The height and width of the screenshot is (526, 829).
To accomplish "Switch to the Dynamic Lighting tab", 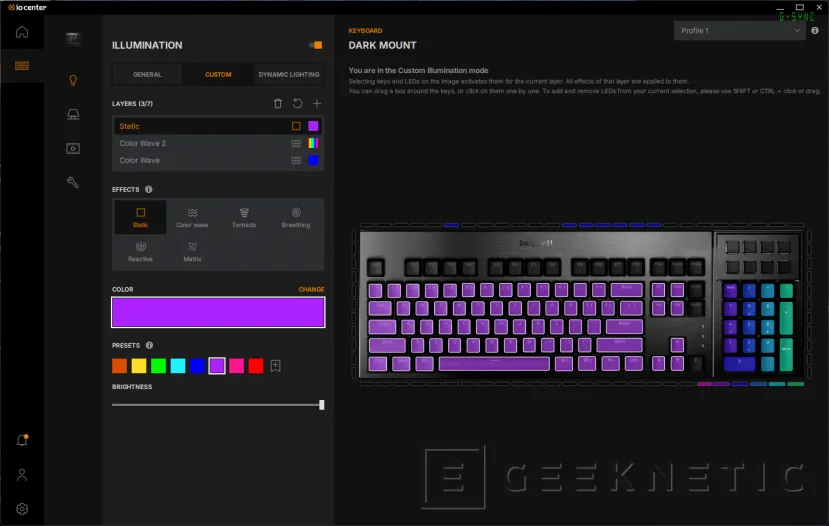I will click(289, 75).
